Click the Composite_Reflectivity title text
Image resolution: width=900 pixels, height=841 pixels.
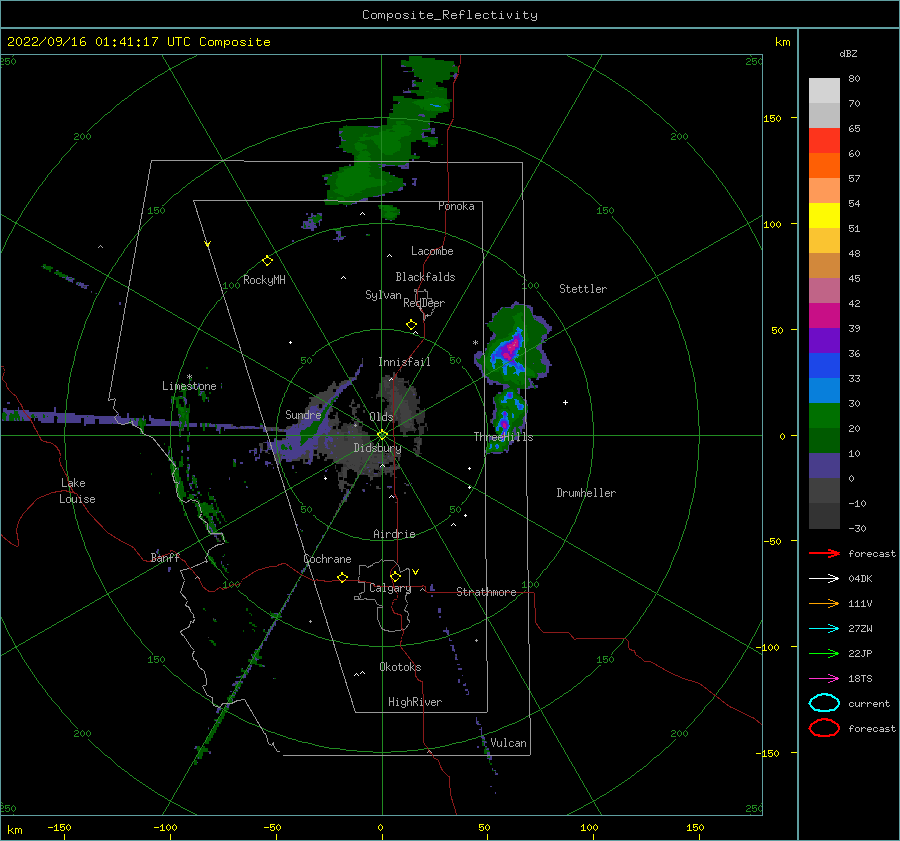click(x=450, y=15)
